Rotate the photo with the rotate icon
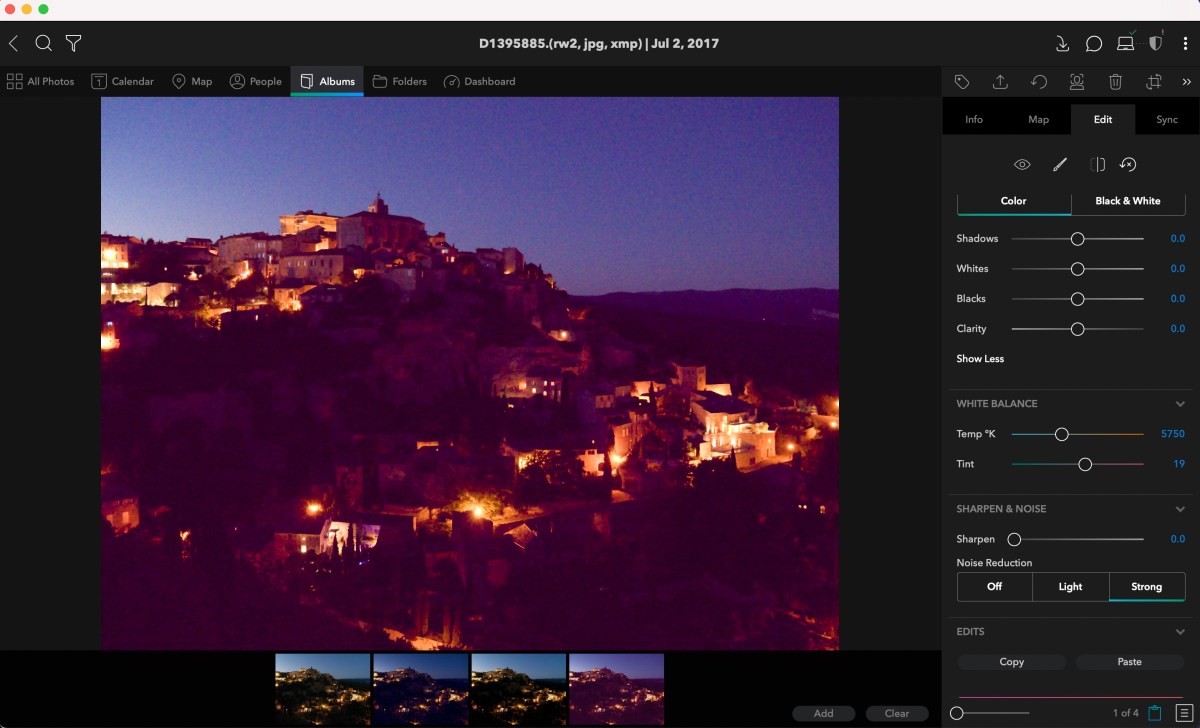Viewport: 1200px width, 728px height. coord(1039,82)
